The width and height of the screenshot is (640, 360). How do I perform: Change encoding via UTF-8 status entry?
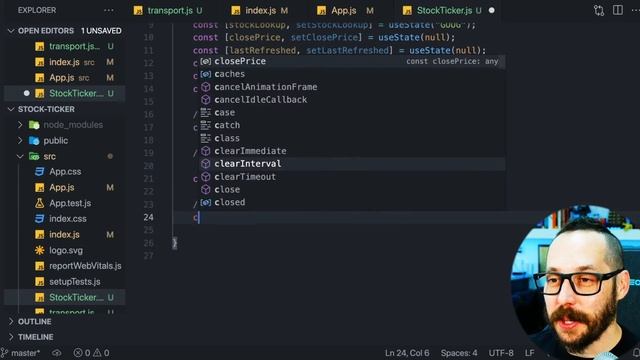(x=501, y=353)
